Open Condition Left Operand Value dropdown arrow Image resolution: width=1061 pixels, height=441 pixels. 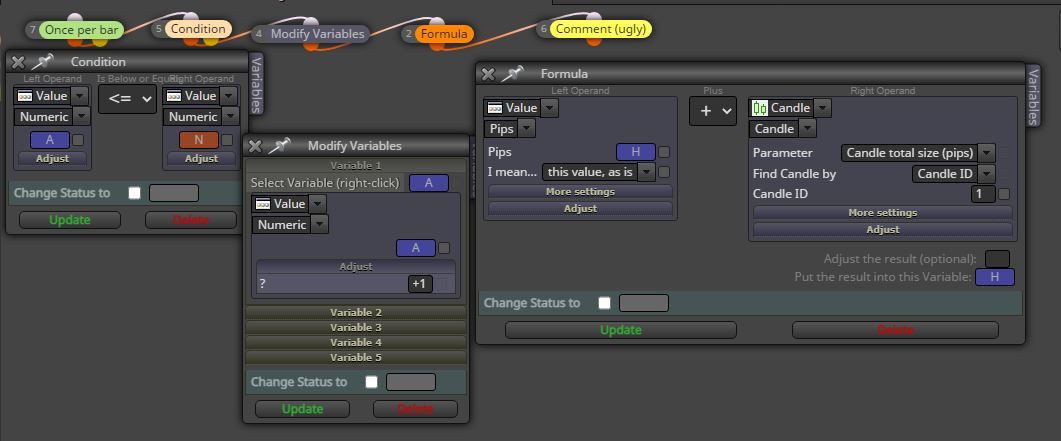[x=80, y=96]
